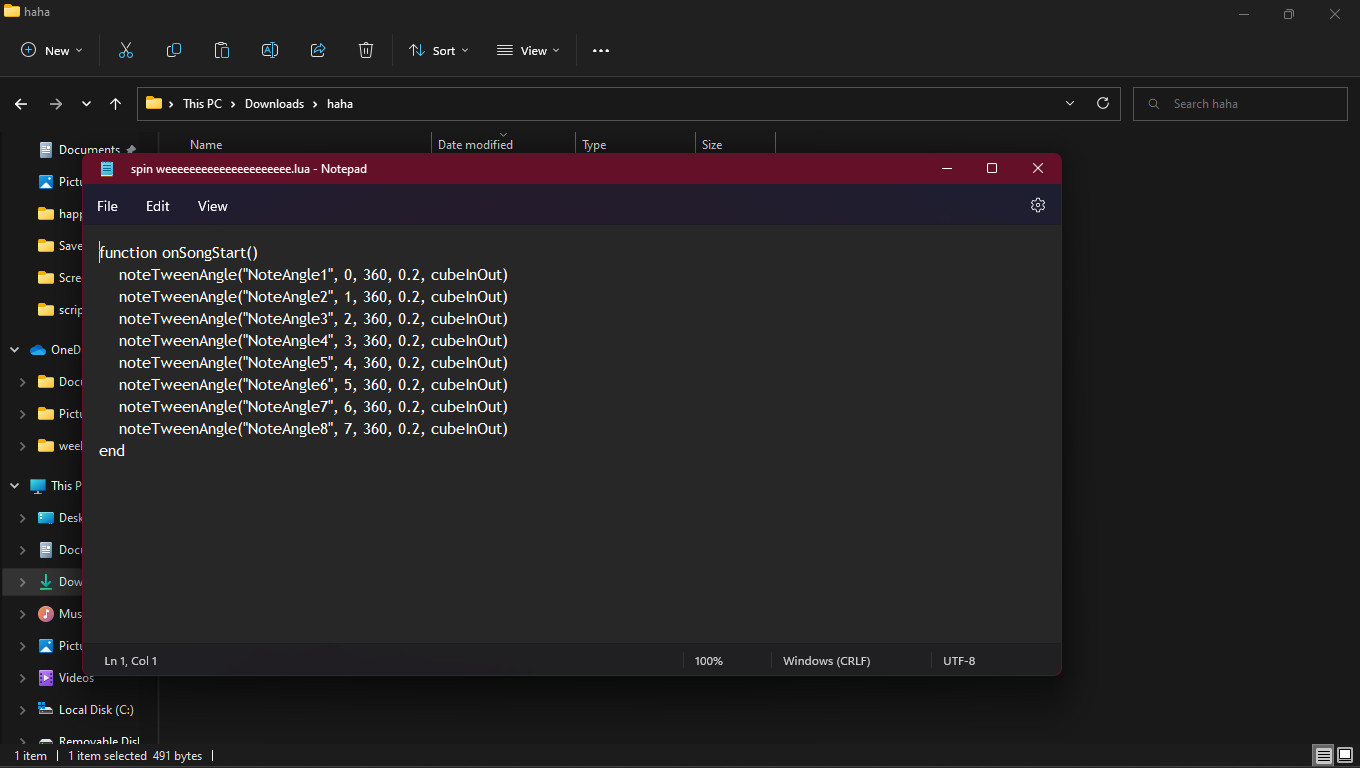Click the Date modified column header
Image resolution: width=1360 pixels, height=768 pixels.
(503, 145)
